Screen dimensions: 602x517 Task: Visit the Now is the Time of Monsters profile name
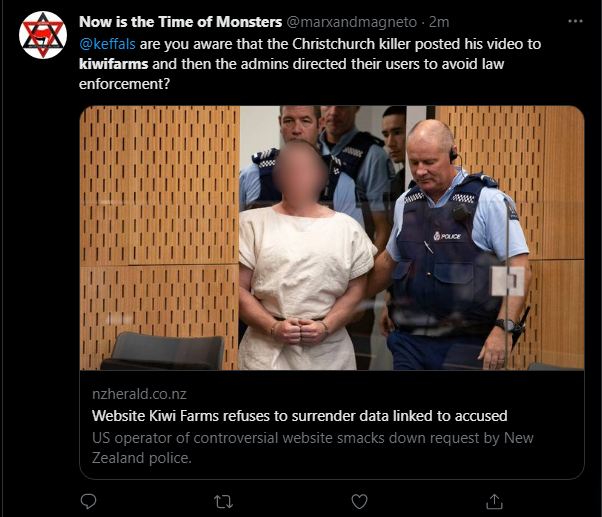coord(180,22)
